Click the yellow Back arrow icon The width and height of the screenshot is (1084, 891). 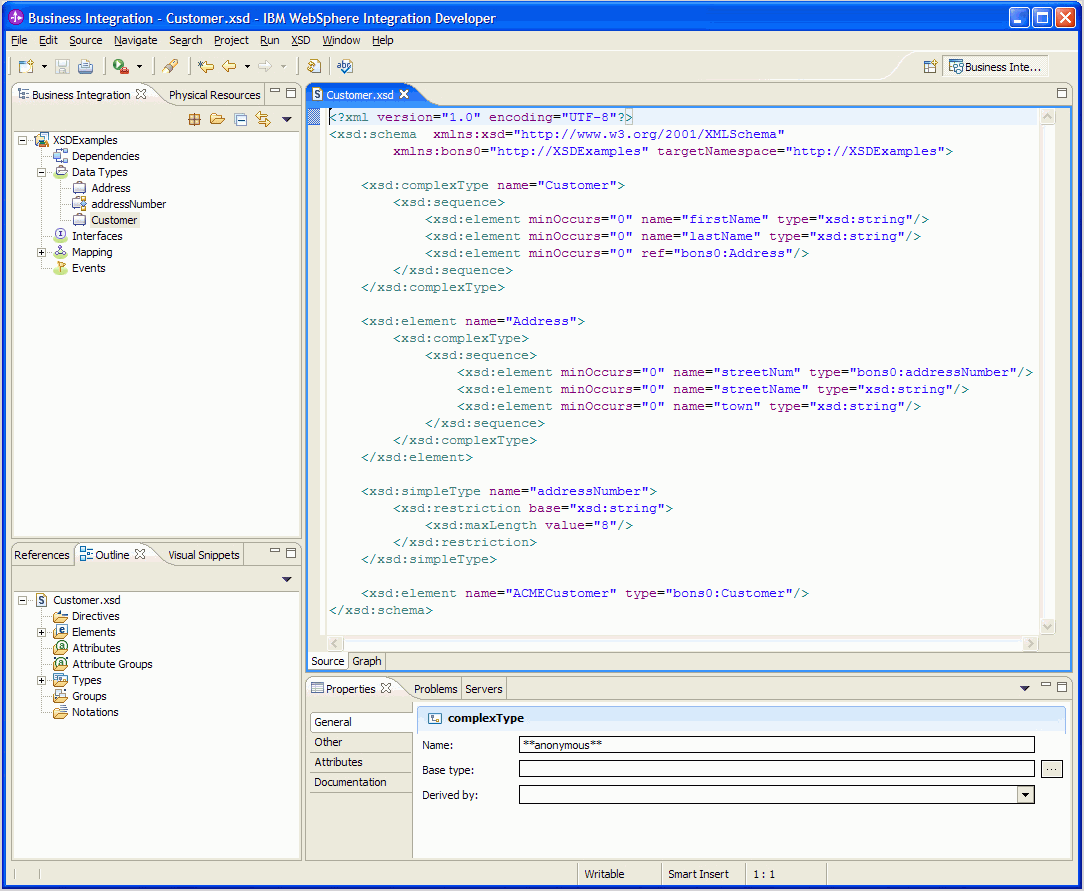[229, 67]
